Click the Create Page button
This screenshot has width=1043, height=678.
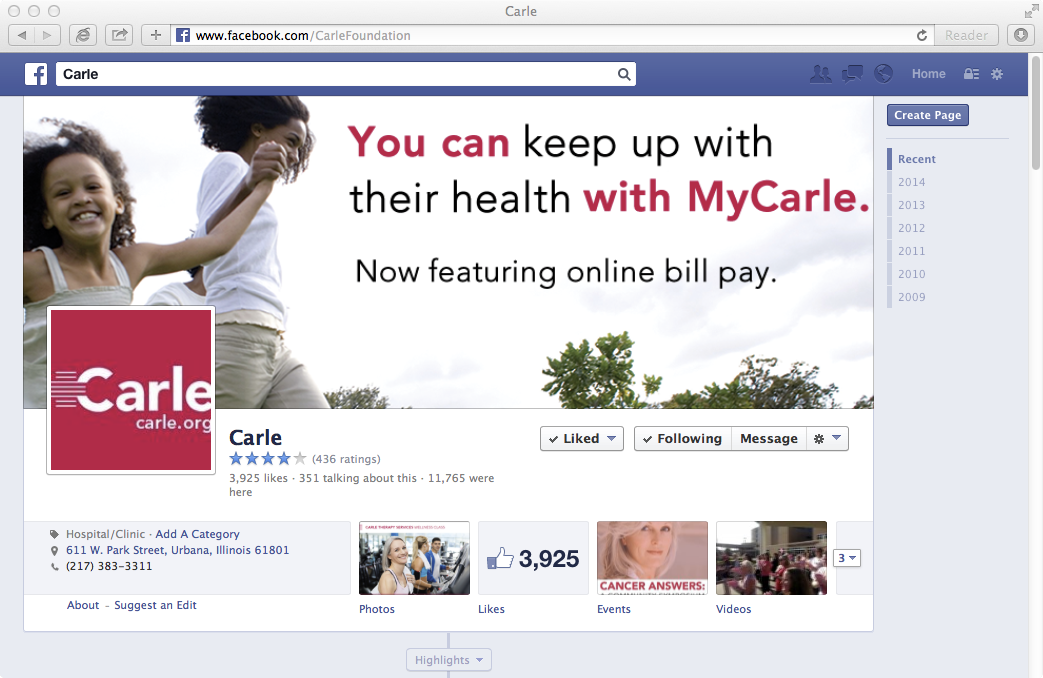tap(928, 115)
